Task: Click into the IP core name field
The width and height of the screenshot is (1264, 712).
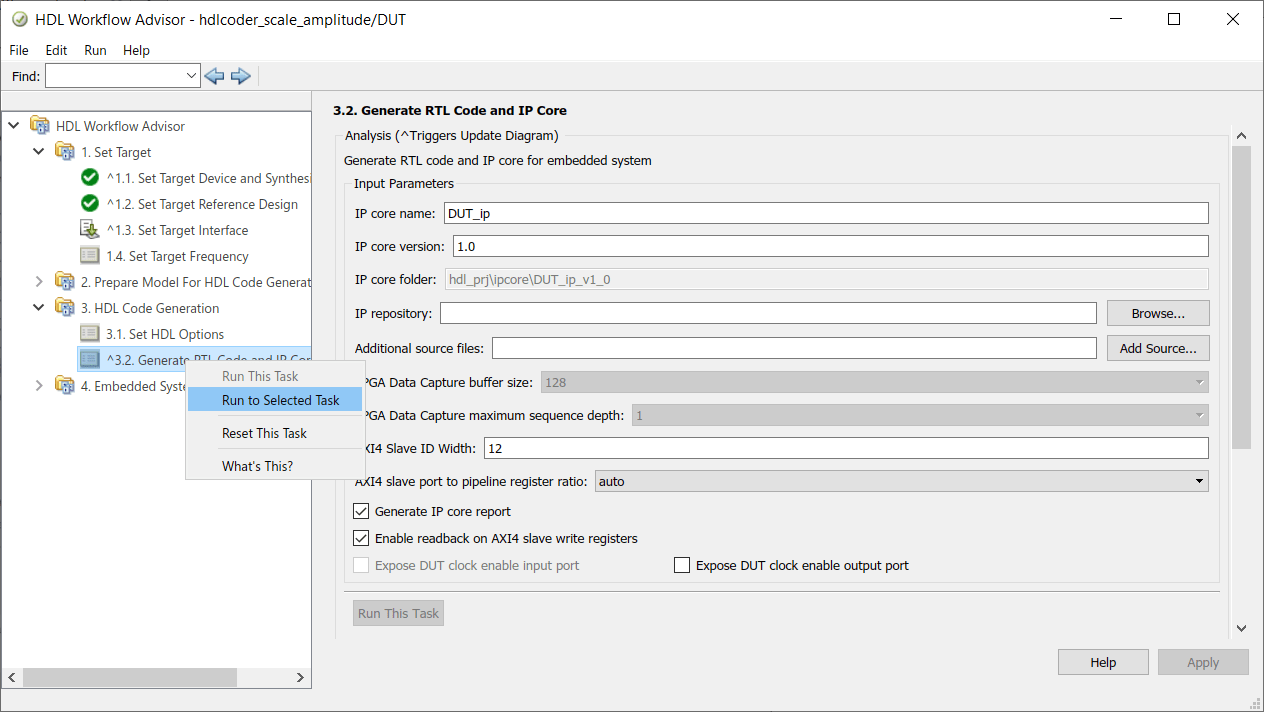Action: pos(825,213)
